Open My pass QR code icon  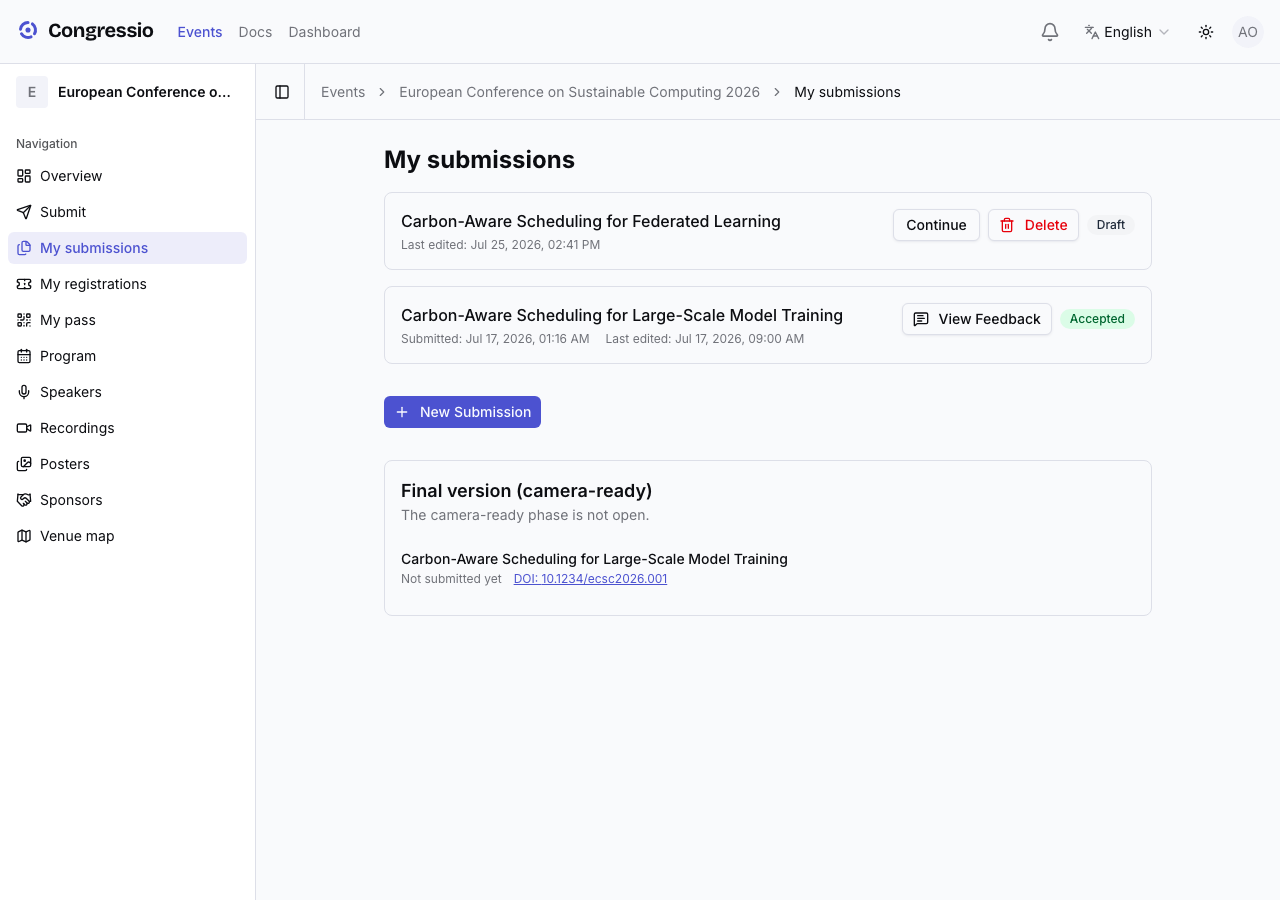point(24,320)
